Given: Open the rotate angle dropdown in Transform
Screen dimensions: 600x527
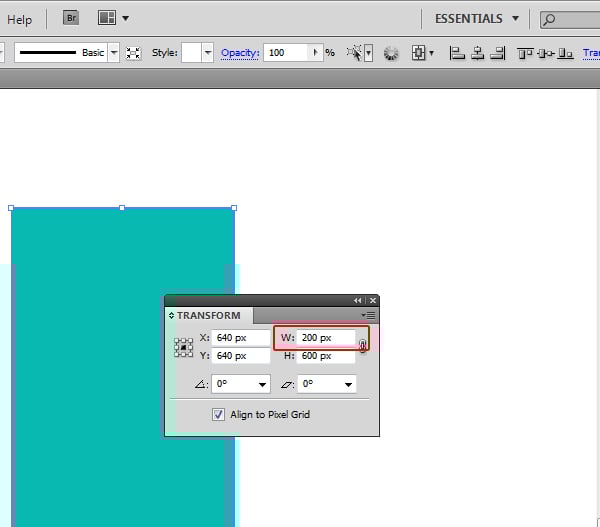Looking at the screenshot, I should click(x=263, y=384).
